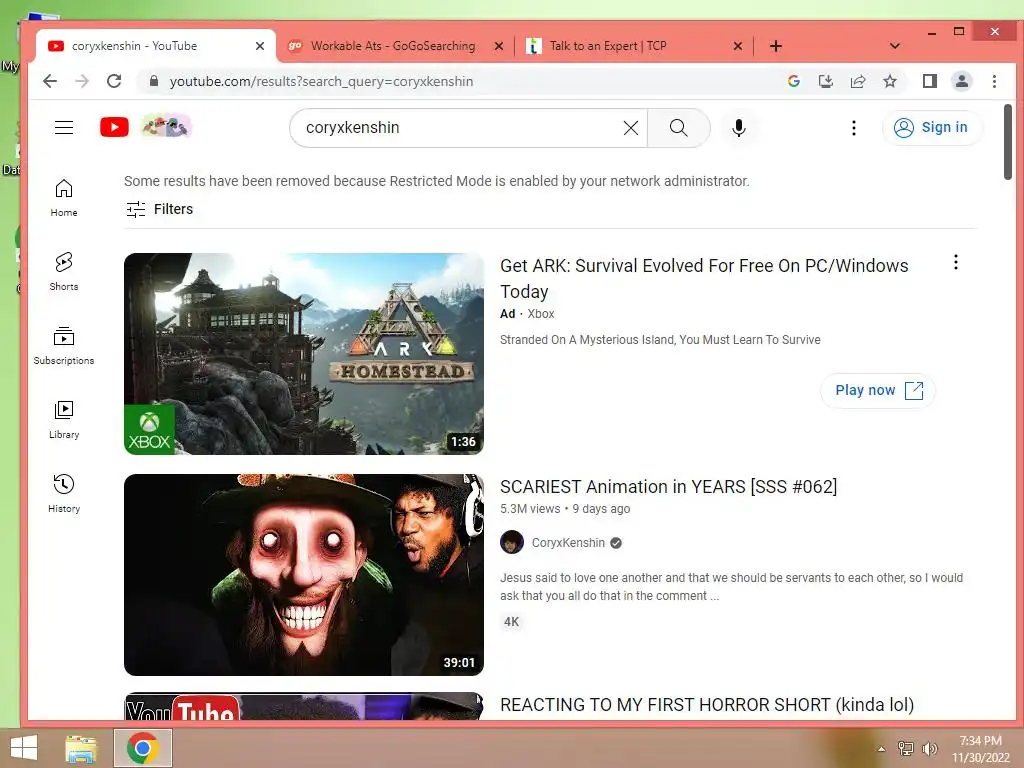Open SCARIEST Animation in YEARS video title
Viewport: 1024px width, 768px height.
(x=668, y=487)
